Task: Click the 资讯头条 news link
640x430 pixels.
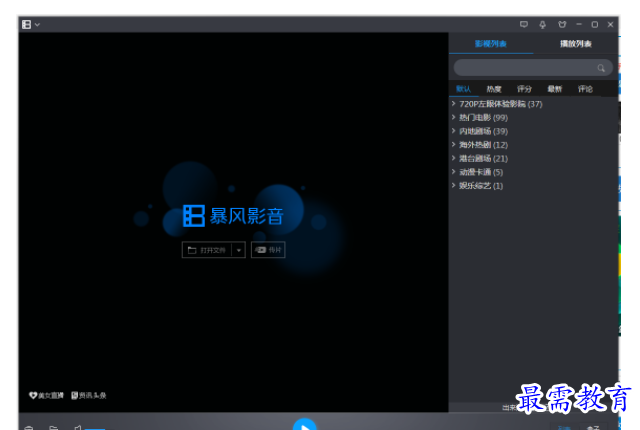Action: pyautogui.click(x=89, y=395)
